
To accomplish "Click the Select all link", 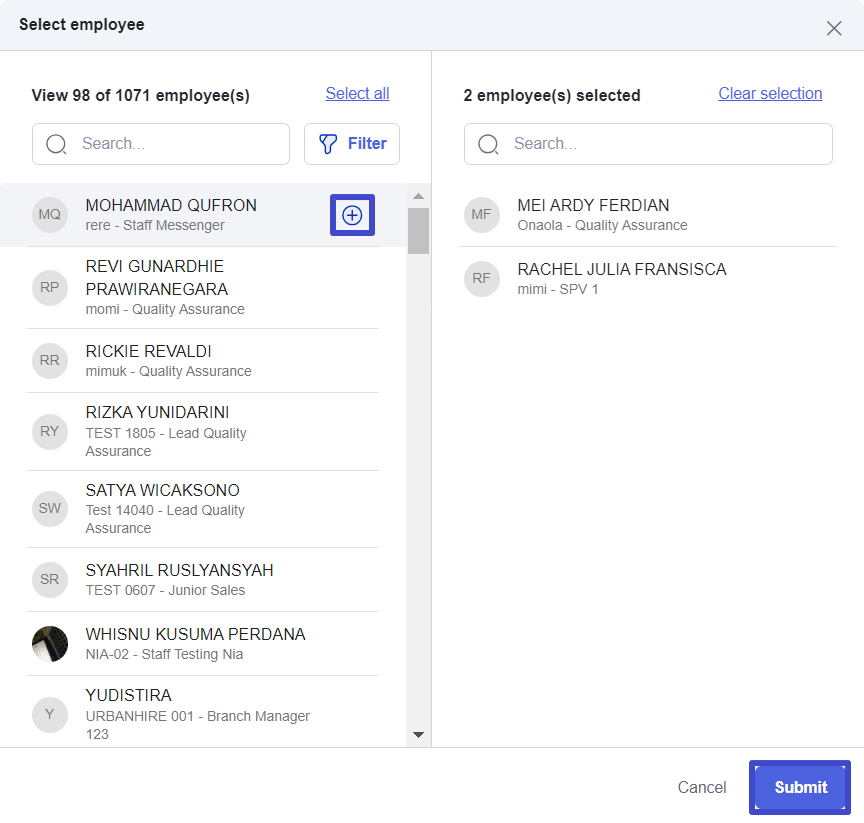I will click(x=357, y=94).
